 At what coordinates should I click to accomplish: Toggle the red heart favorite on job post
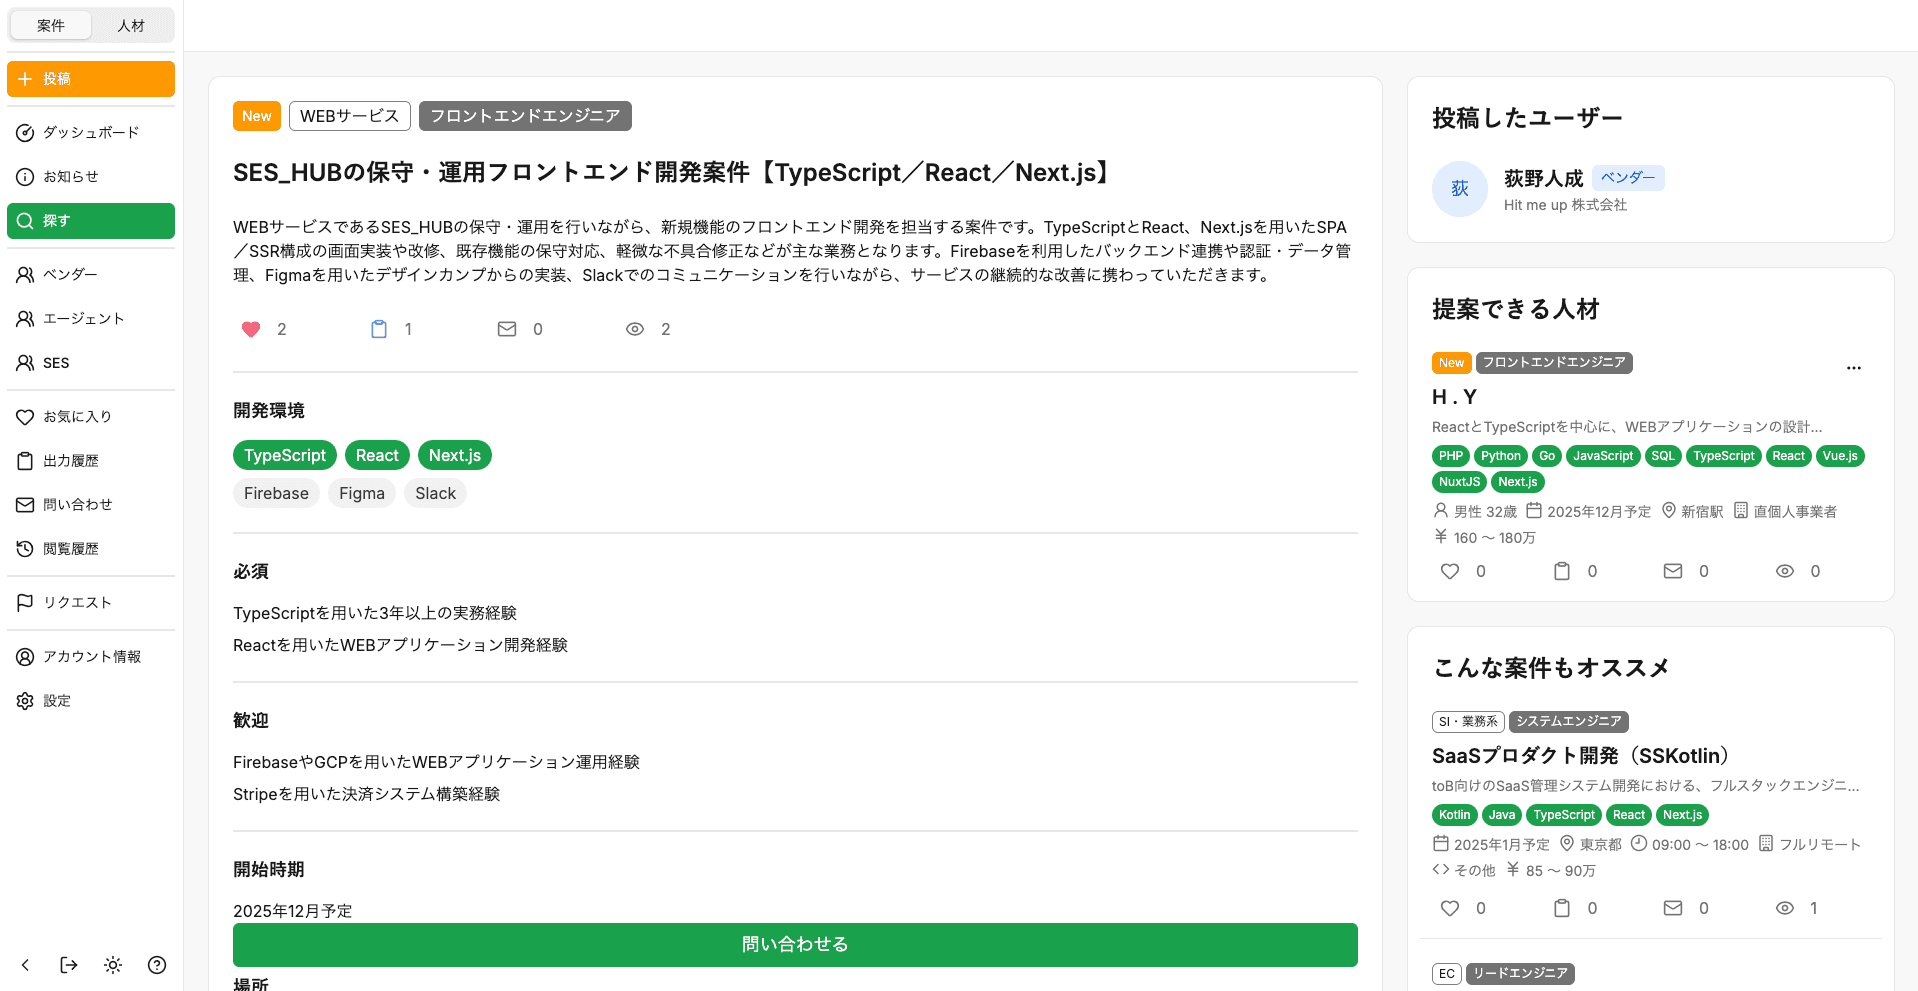pyautogui.click(x=251, y=329)
